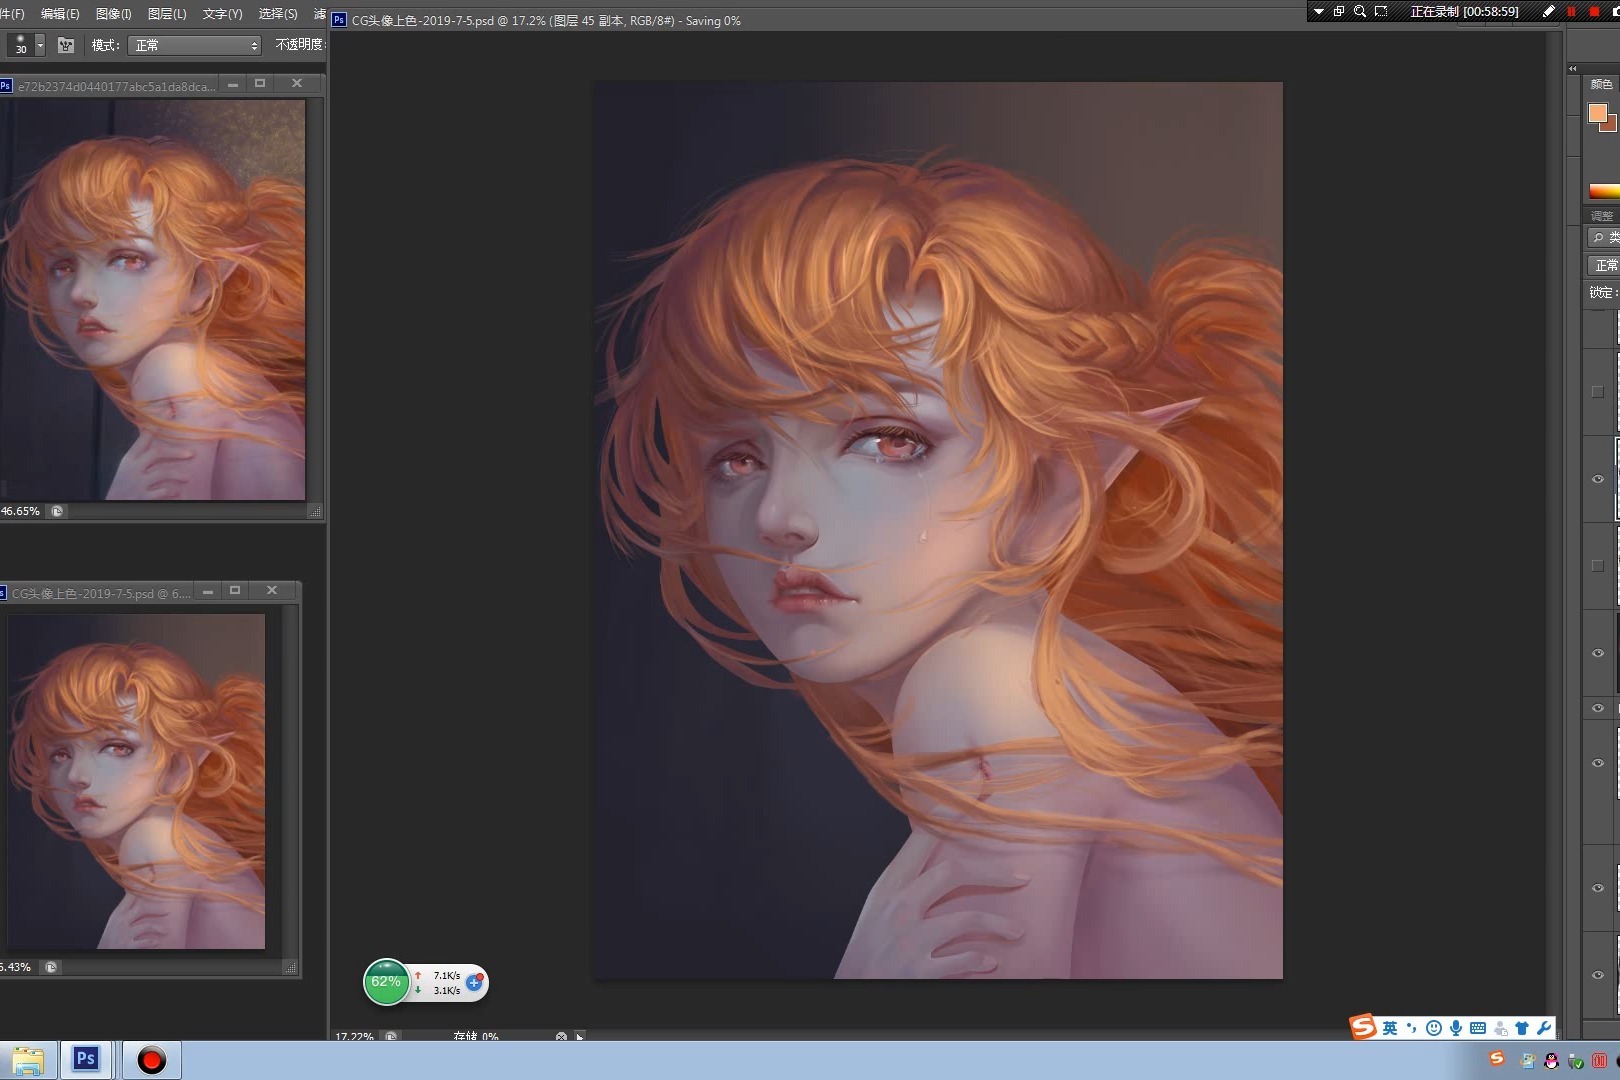
Task: Toggle Sogou 英 language mode
Action: point(1390,1028)
